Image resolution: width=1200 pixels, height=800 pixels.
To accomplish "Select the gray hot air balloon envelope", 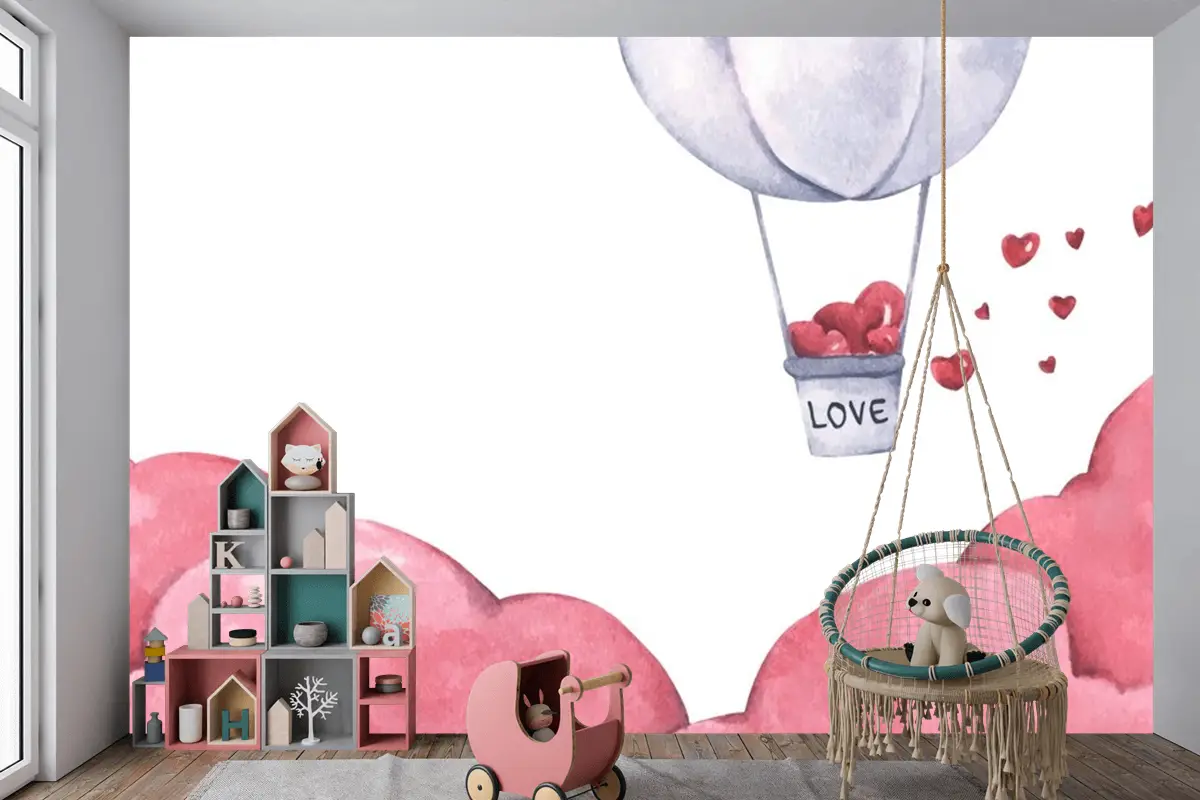I will (x=823, y=110).
